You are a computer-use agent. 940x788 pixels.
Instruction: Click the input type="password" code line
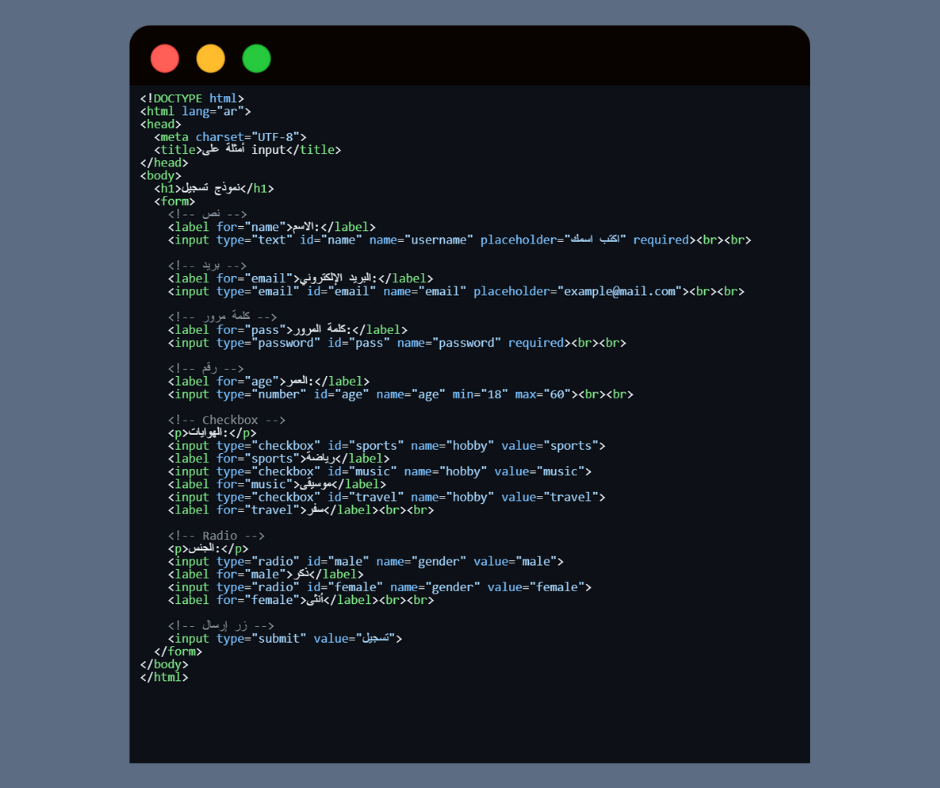coord(396,343)
